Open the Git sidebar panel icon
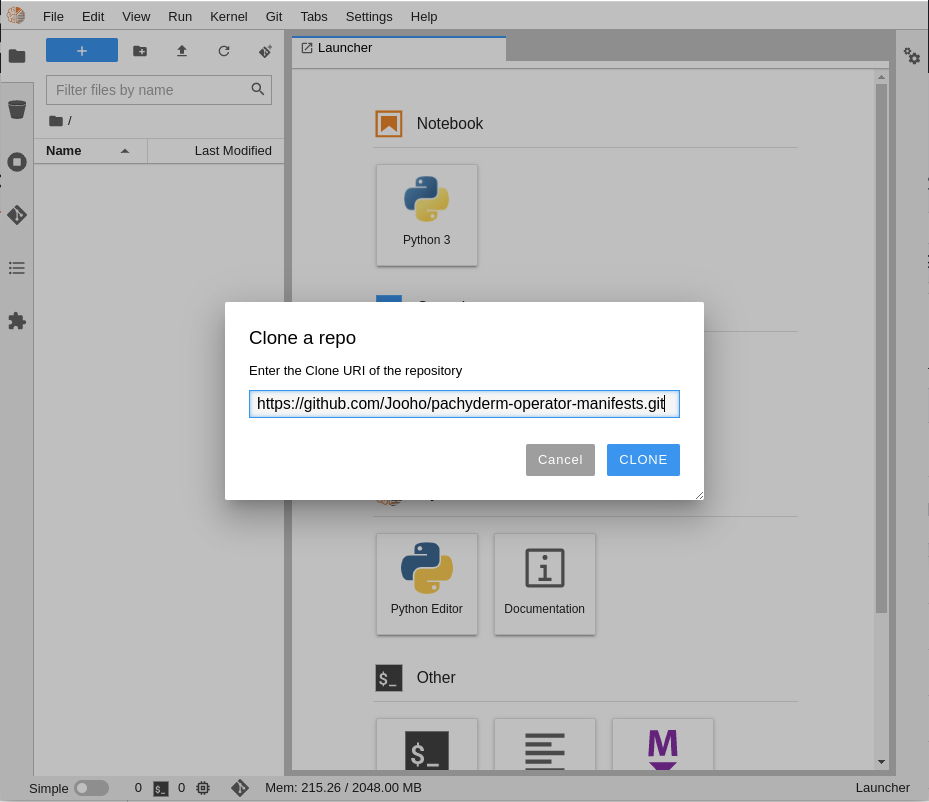Screen dimensions: 929x802 point(17,215)
